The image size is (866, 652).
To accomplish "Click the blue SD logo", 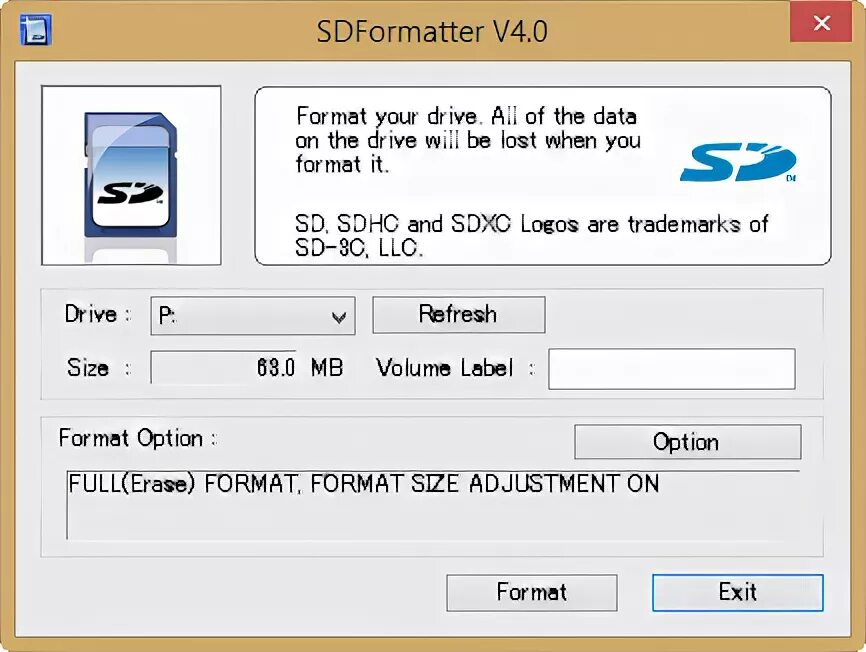I will (x=738, y=162).
